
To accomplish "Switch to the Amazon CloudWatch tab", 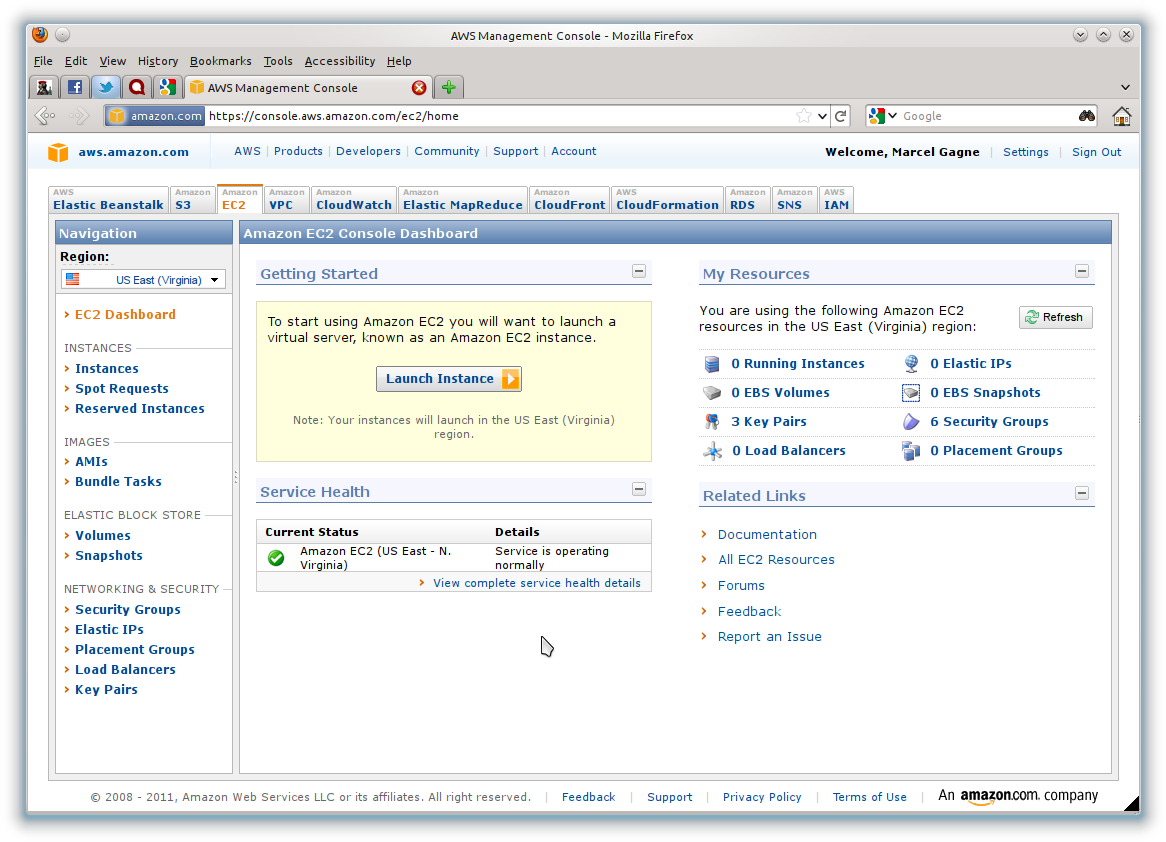I will pos(353,199).
